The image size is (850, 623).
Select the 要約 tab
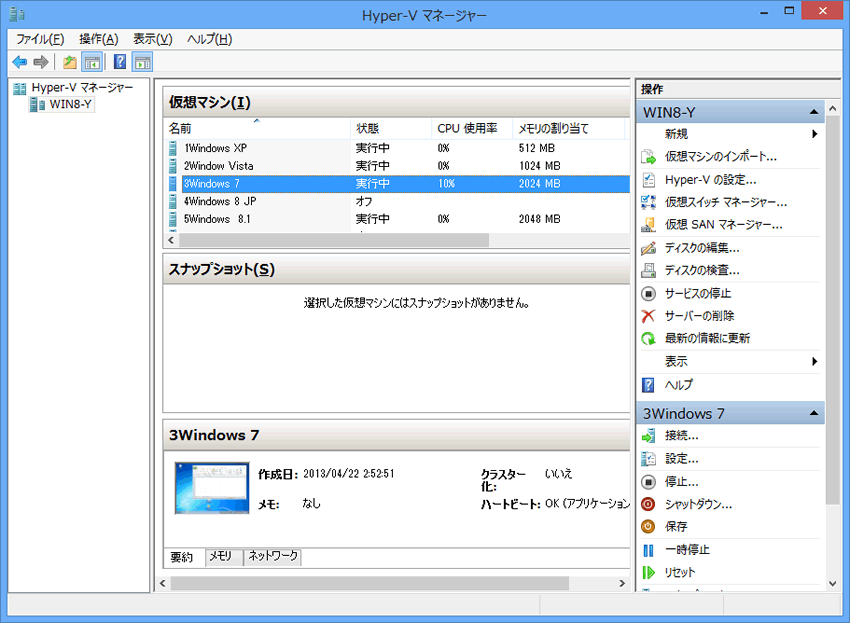[182, 557]
